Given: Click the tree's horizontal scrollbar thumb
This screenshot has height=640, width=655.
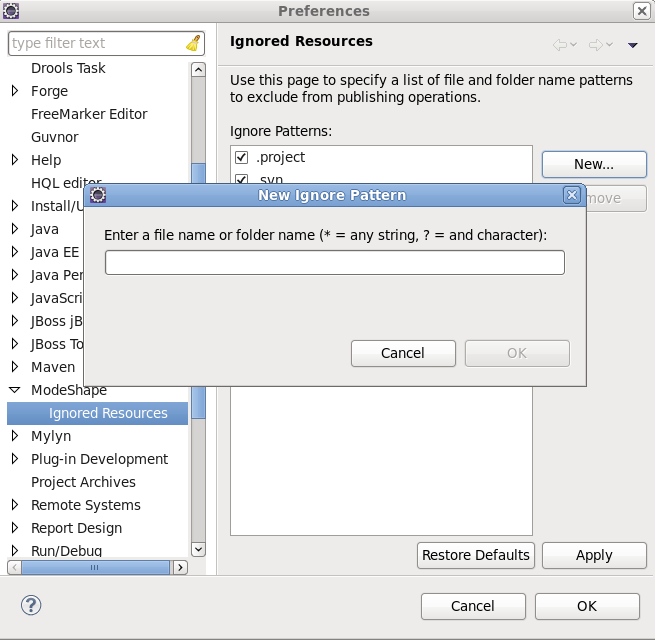Looking at the screenshot, I should tap(95, 567).
